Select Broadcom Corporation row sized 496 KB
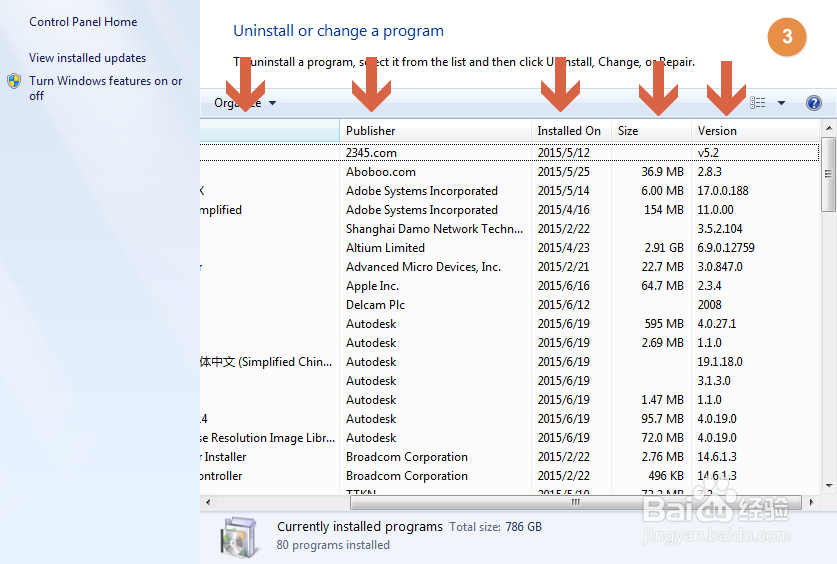The width and height of the screenshot is (837, 564). [x=510, y=476]
